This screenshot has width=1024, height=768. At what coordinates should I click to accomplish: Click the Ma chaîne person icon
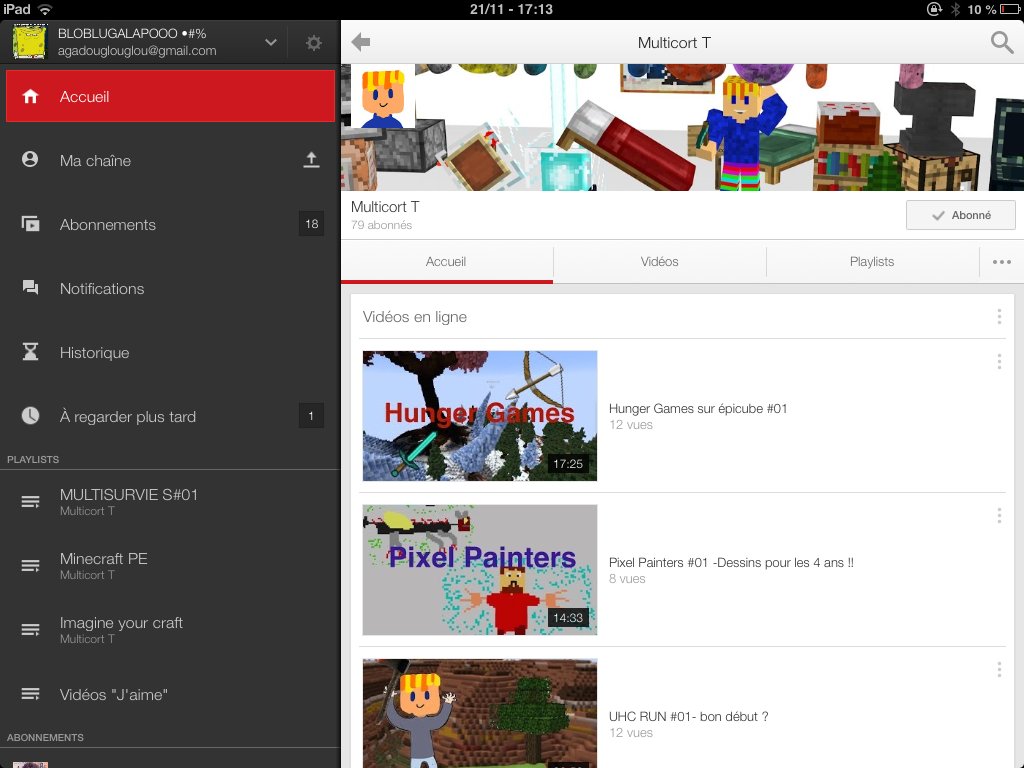pos(30,159)
